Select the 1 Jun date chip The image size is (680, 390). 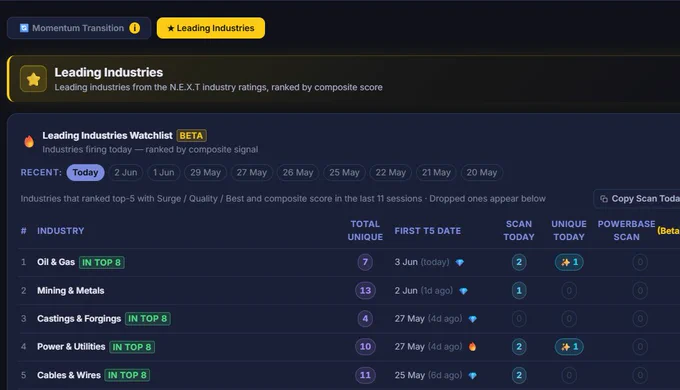(163, 173)
